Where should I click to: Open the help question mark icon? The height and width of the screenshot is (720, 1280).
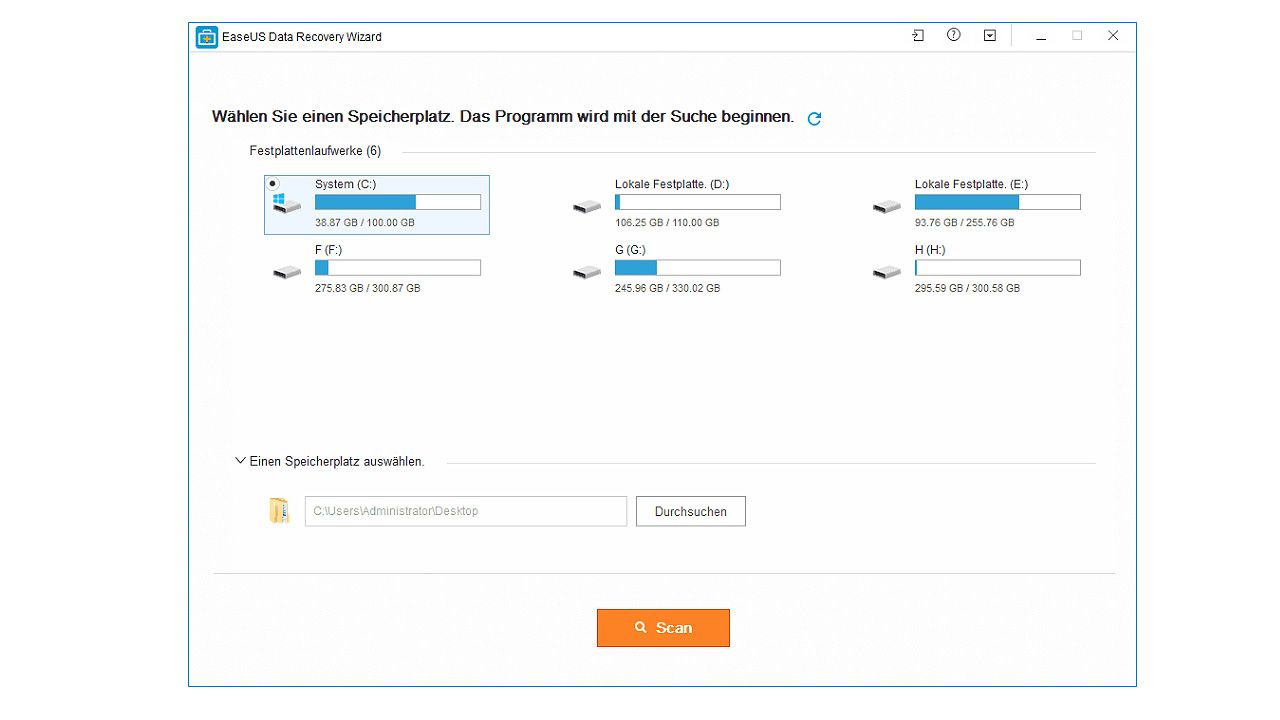(954, 35)
